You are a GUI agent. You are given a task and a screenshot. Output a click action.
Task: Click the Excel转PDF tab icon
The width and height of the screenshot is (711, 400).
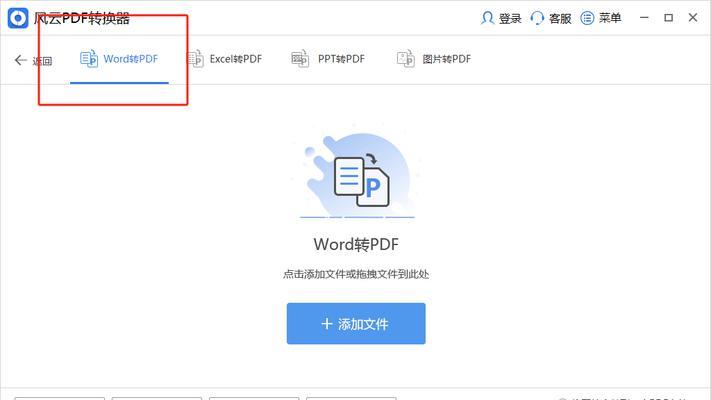(195, 59)
